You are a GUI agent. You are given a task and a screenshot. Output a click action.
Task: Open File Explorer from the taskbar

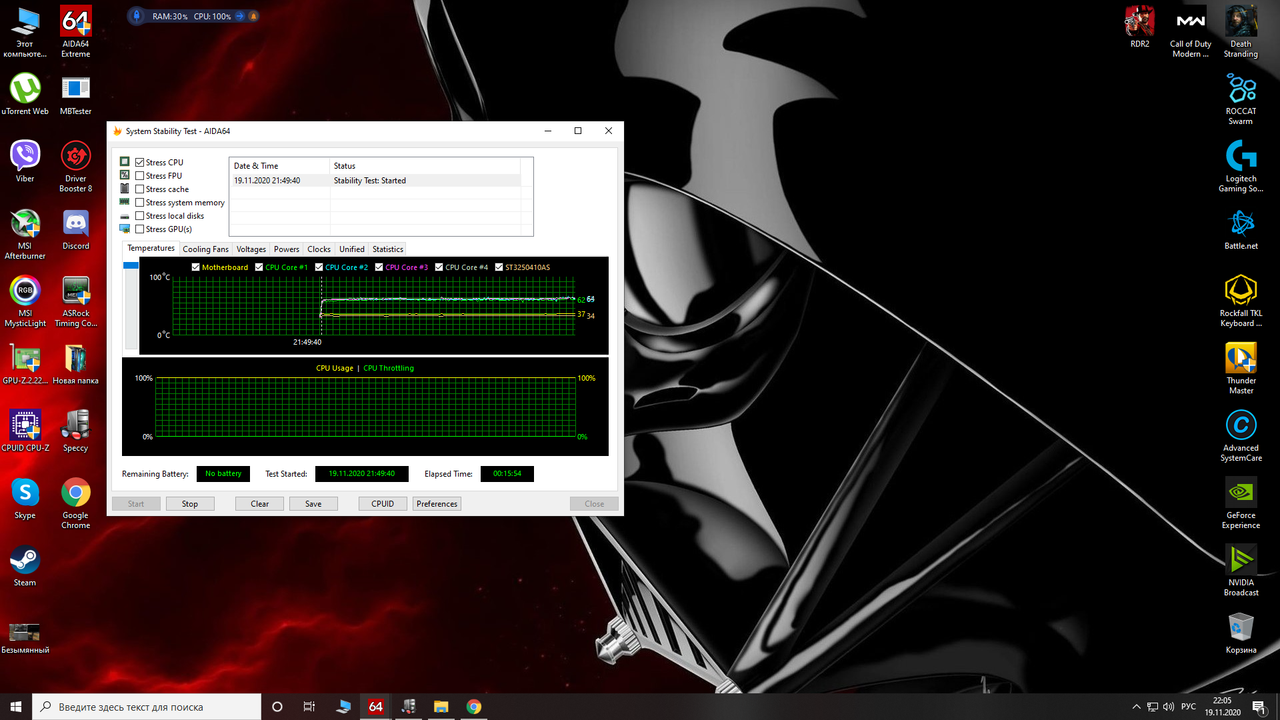441,706
